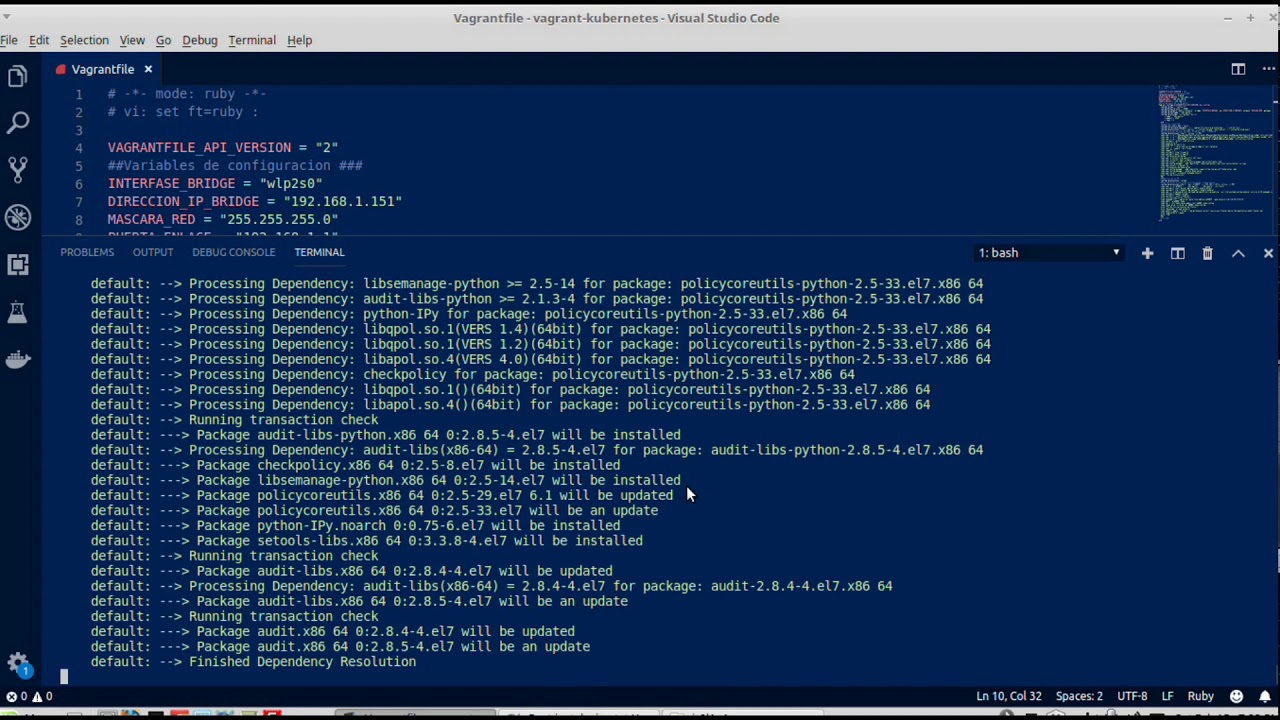Open the Explorer view in activity bar
1280x720 pixels.
pos(17,76)
